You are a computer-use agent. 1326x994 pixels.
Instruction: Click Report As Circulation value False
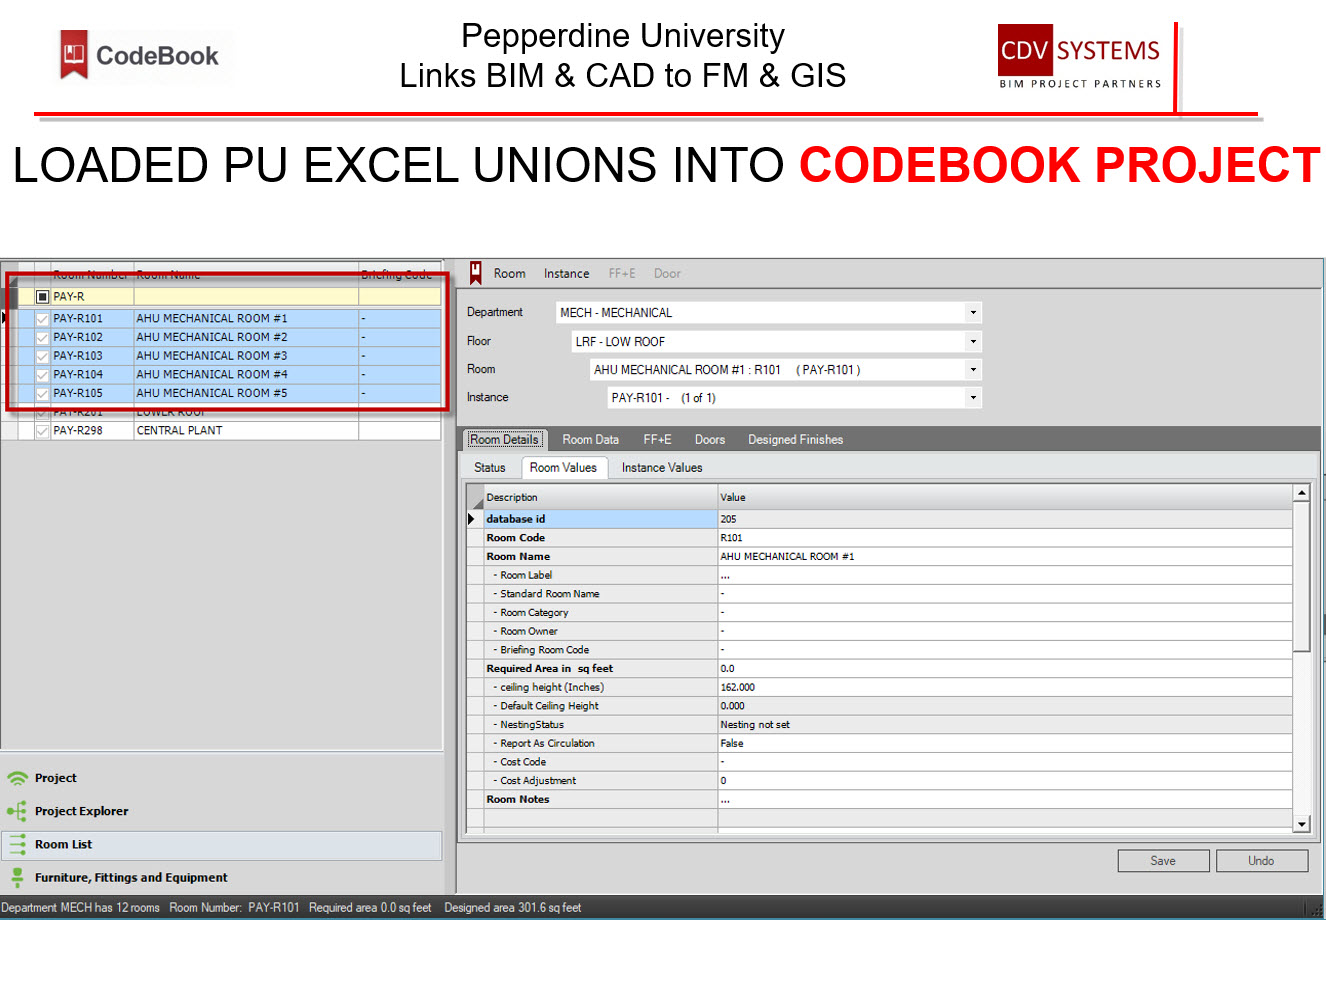pyautogui.click(x=1004, y=744)
